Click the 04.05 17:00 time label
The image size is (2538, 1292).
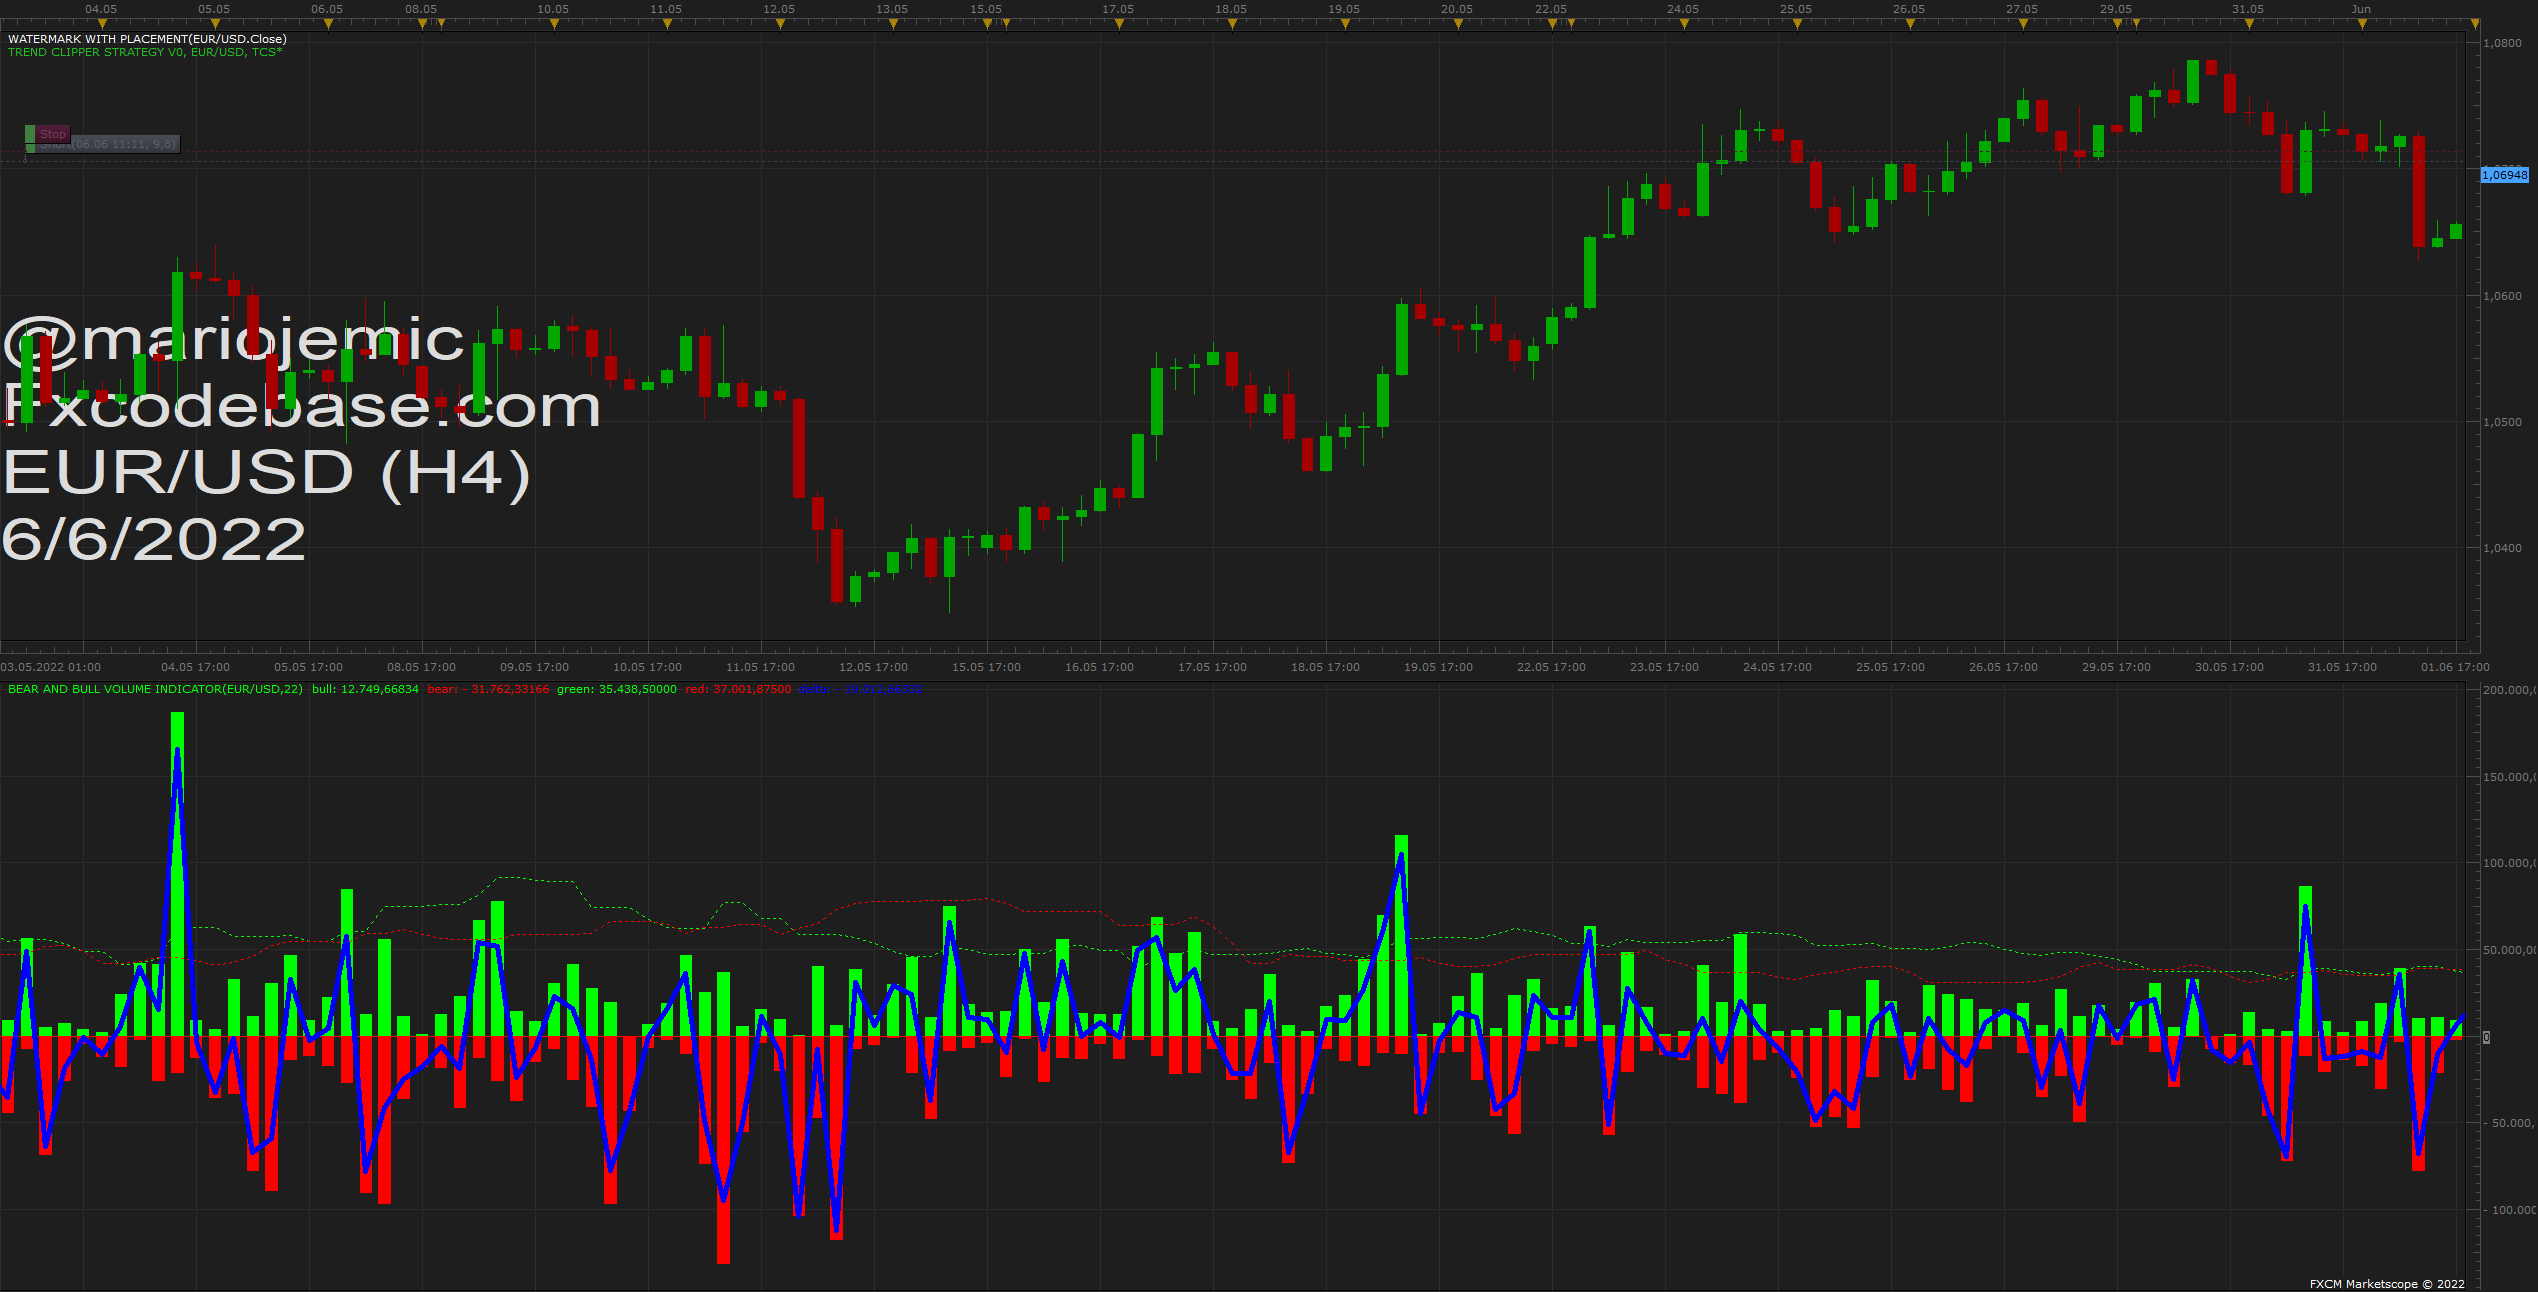(195, 667)
